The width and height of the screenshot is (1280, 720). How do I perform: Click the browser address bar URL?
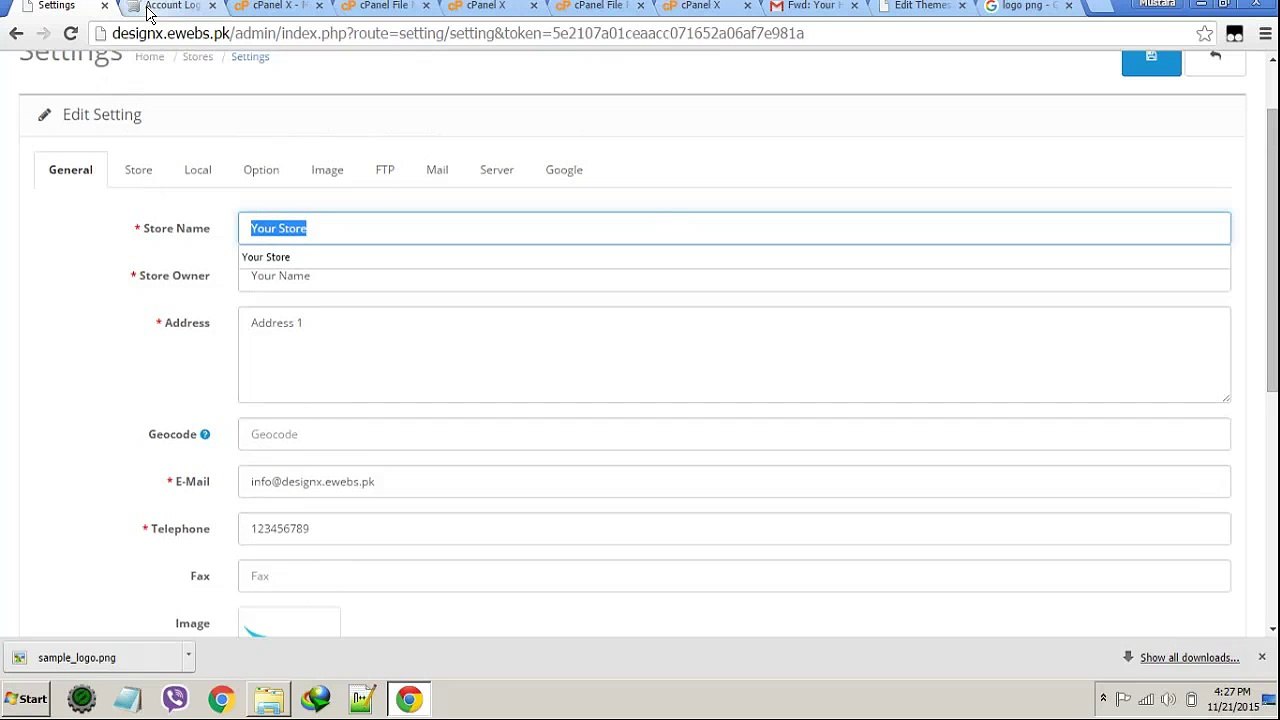(x=458, y=33)
